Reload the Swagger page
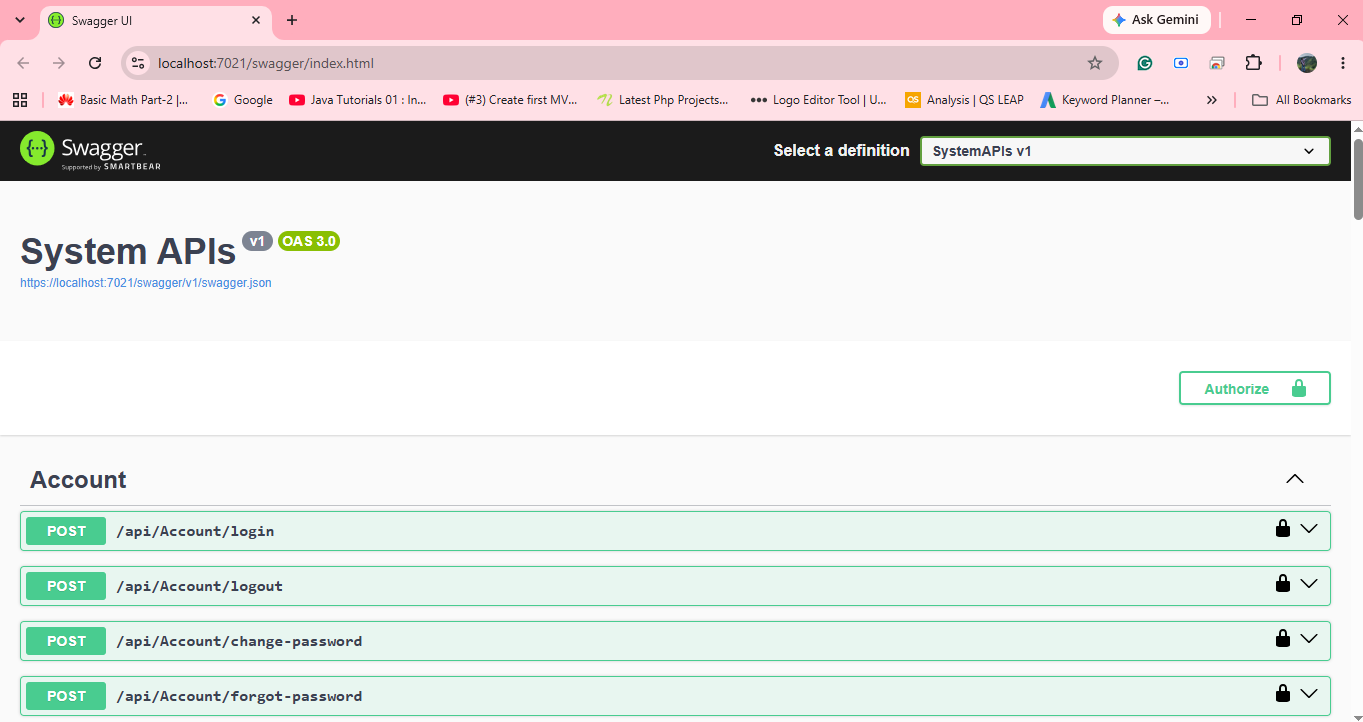The width and height of the screenshot is (1363, 722). click(x=95, y=63)
